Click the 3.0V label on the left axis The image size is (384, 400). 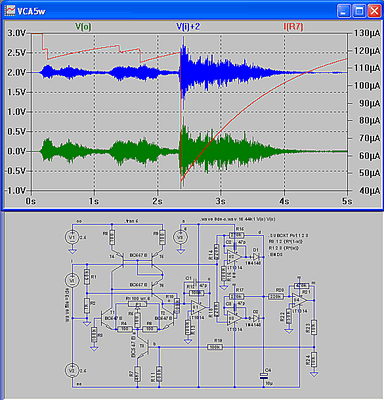click(x=16, y=33)
